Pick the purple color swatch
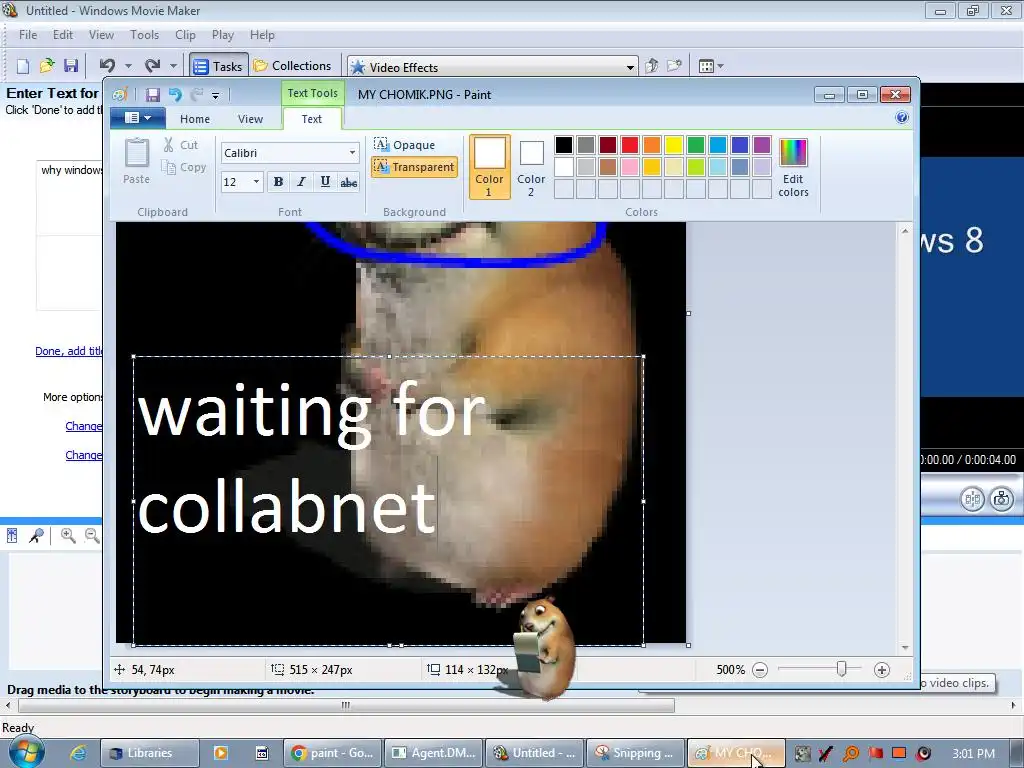The image size is (1024, 768). [x=761, y=145]
